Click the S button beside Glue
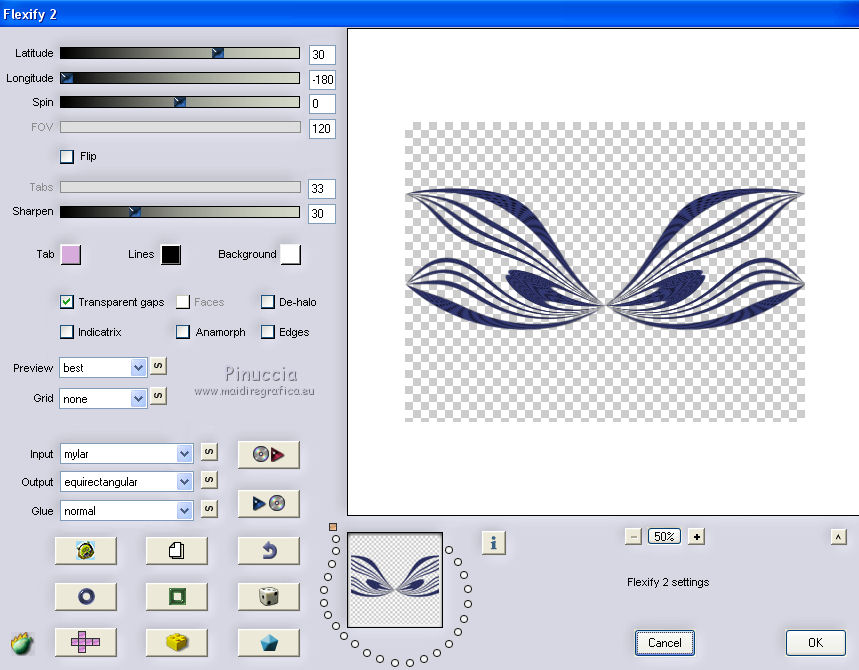This screenshot has height=670, width=859. coord(209,509)
